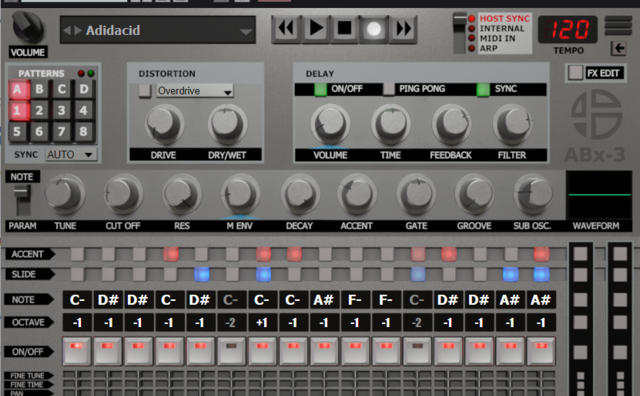Click the GROOVE knob
The image size is (640, 396).
pos(474,194)
